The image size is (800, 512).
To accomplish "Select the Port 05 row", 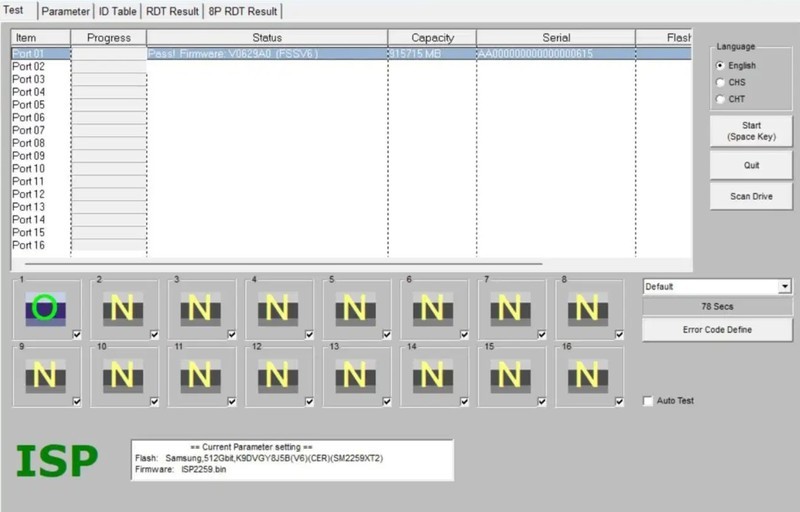I will tap(352, 105).
